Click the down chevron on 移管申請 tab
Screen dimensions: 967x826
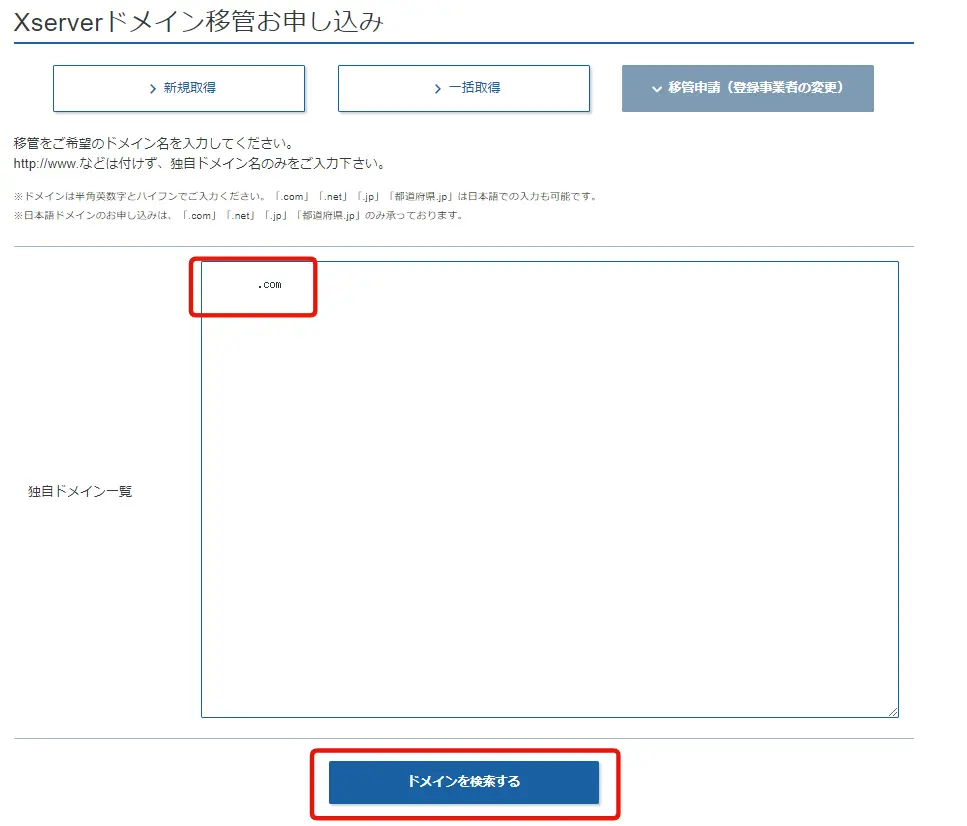(x=657, y=89)
